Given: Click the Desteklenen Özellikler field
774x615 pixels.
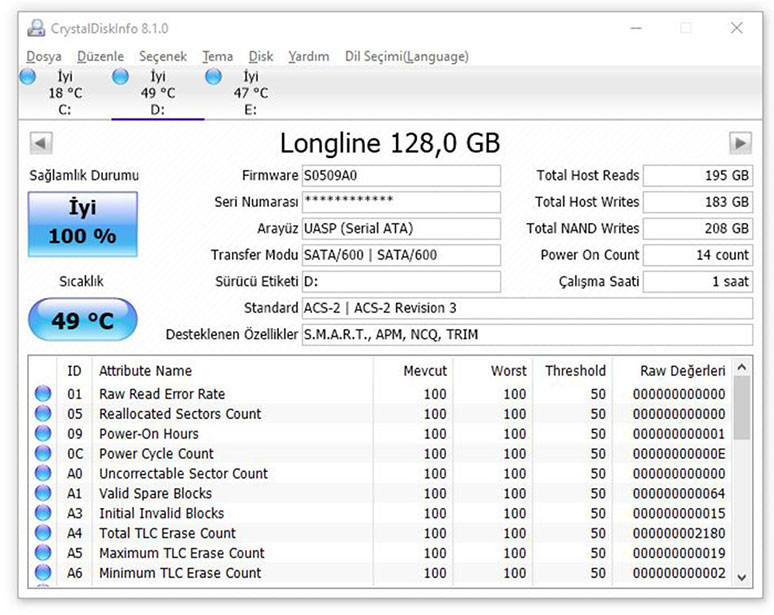Looking at the screenshot, I should 527,335.
